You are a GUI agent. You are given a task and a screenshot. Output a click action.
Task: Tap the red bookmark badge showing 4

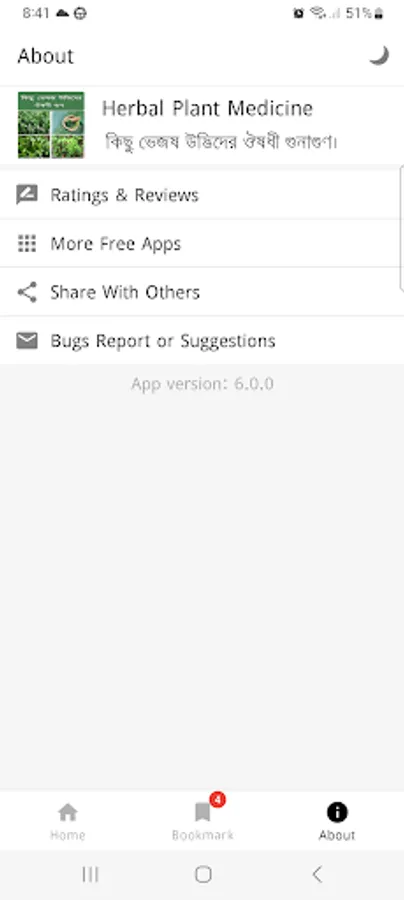pos(217,799)
